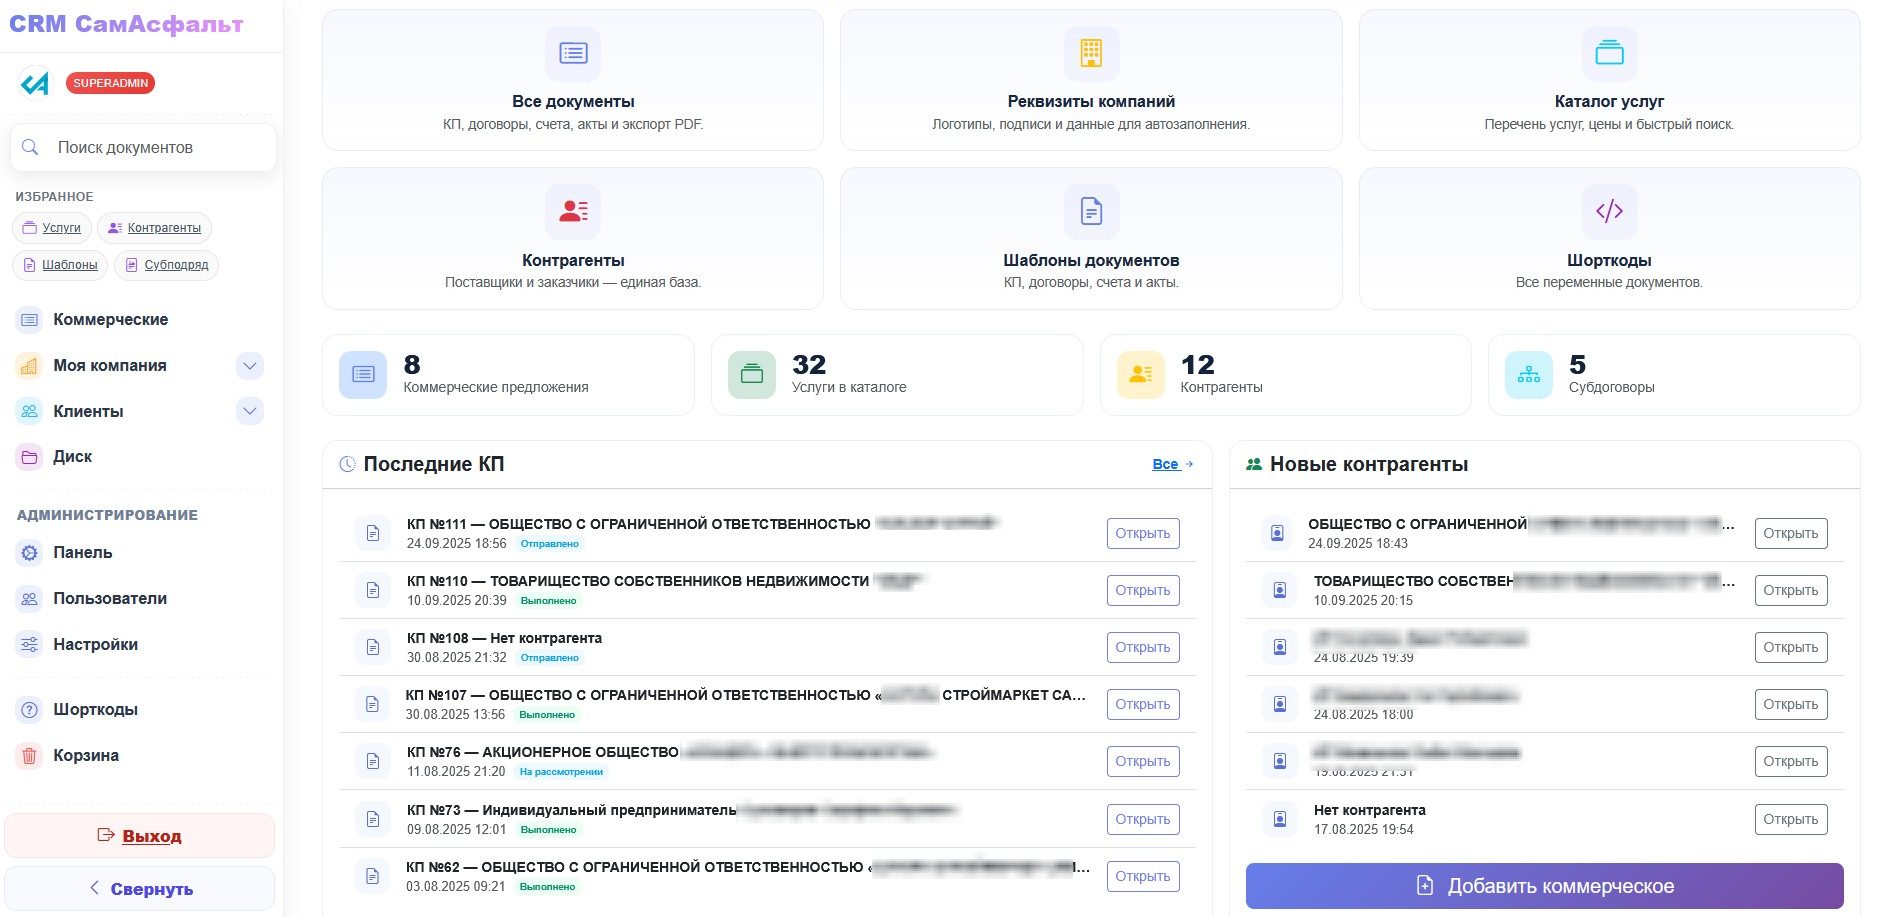
Task: Open contractor dated 24.08.2025 18:00
Action: [1791, 704]
